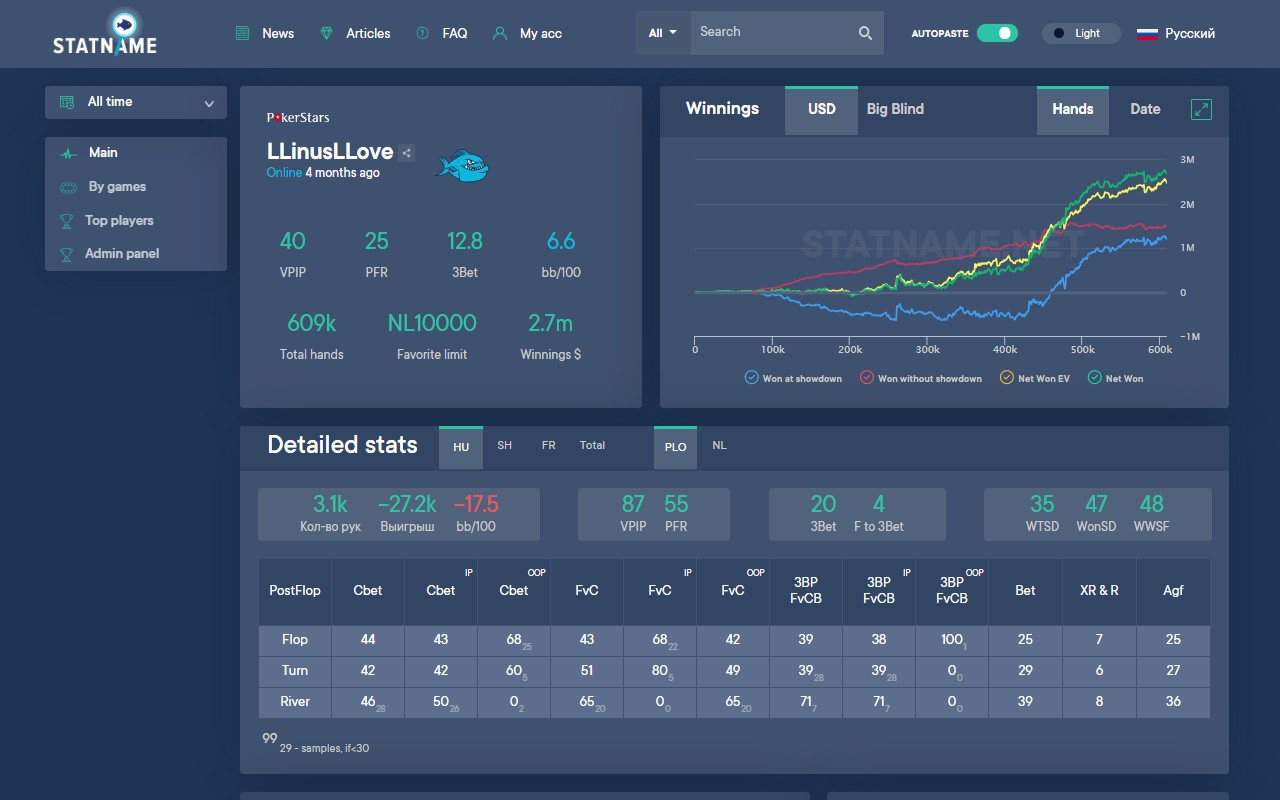1280x800 pixels.
Task: Select the Date tab in Winnings
Action: 1145,109
